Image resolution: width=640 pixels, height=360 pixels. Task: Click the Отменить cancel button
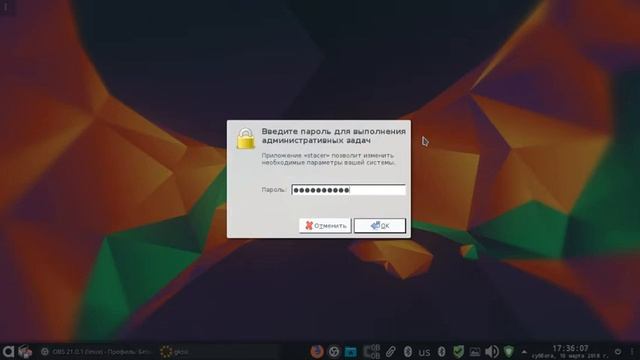pos(325,225)
